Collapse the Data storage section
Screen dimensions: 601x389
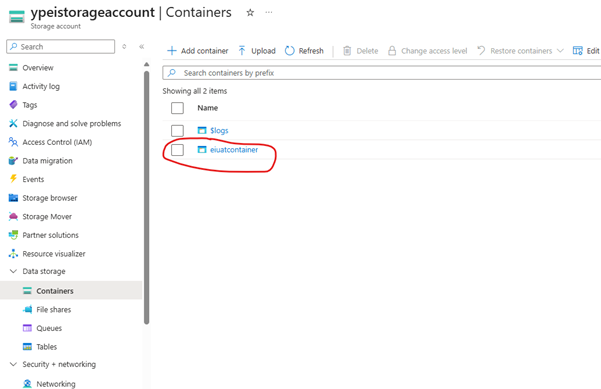13,271
